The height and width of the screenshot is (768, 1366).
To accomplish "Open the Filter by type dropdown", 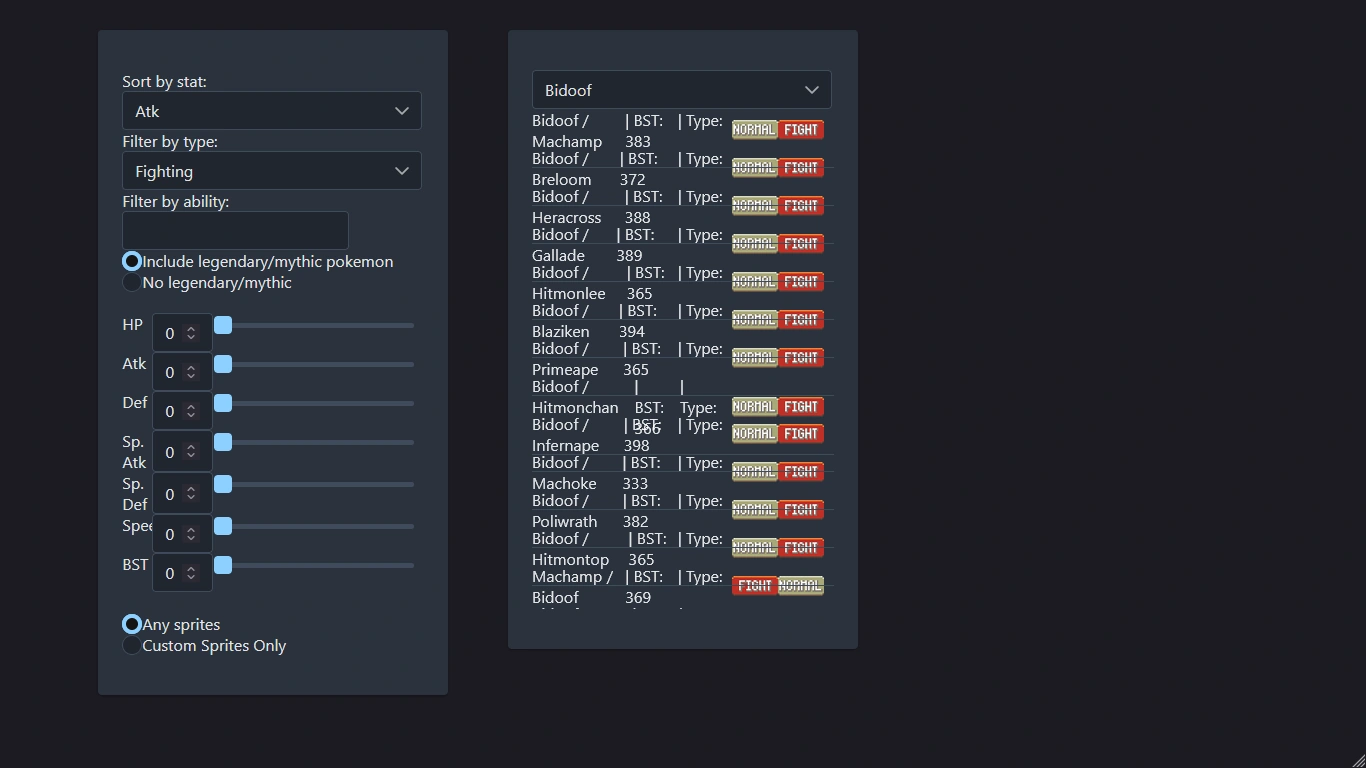I will [272, 171].
